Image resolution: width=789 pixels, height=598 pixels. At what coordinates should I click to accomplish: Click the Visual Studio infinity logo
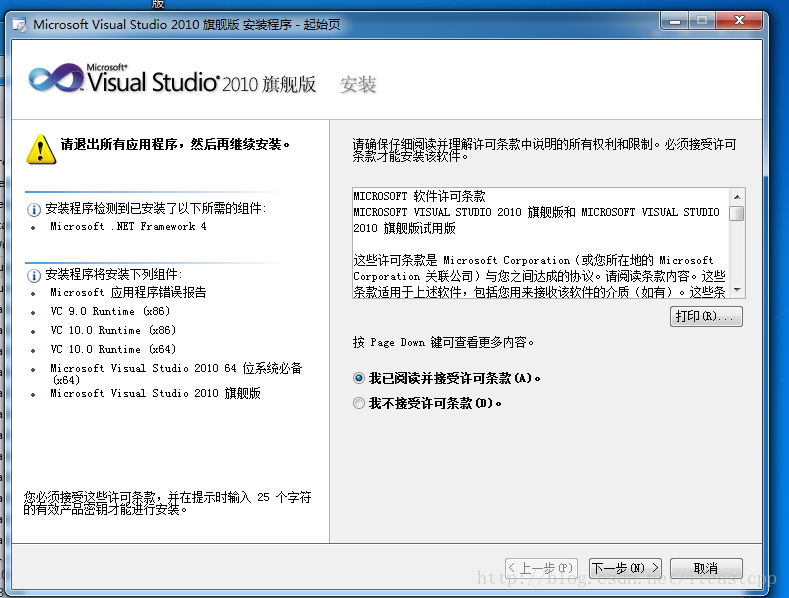[x=56, y=79]
